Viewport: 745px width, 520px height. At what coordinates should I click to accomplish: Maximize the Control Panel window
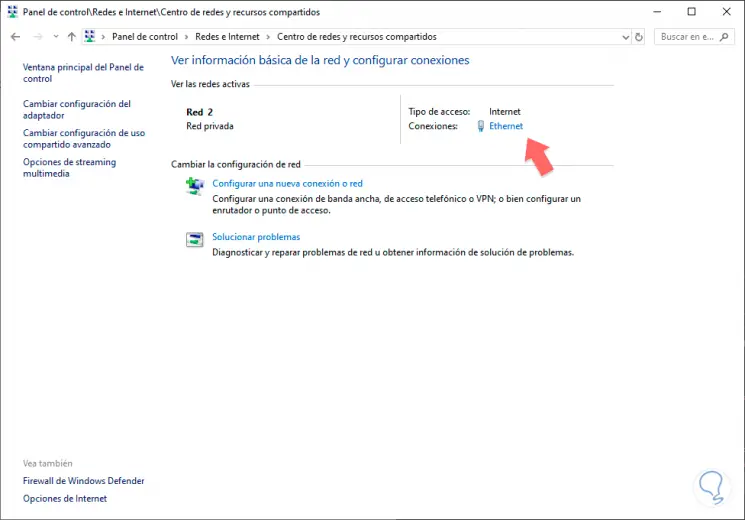pyautogui.click(x=692, y=12)
